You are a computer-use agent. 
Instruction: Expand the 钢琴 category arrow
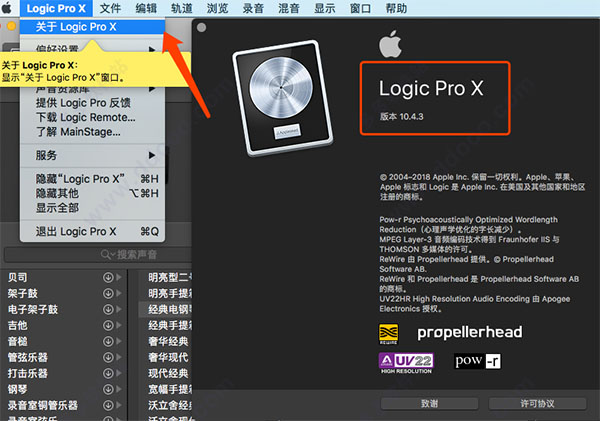tap(119, 389)
